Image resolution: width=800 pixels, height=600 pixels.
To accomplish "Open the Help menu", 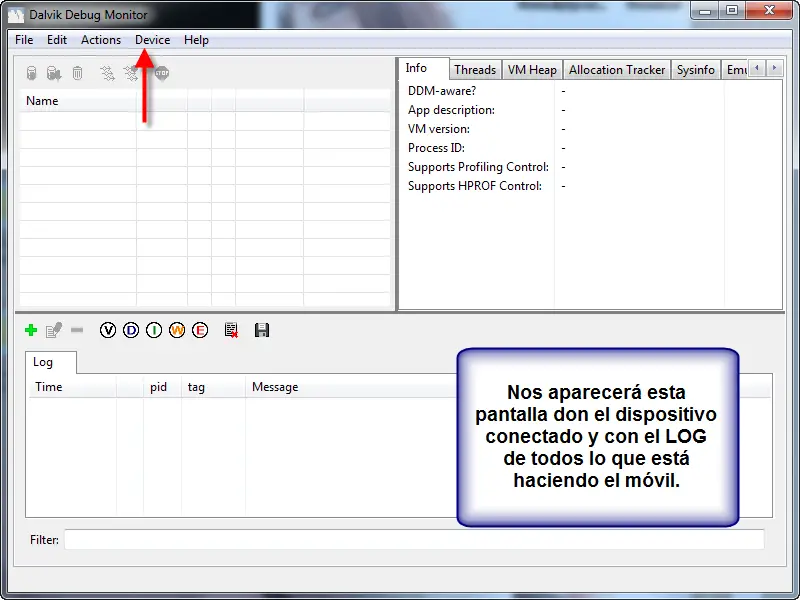I will coord(196,40).
